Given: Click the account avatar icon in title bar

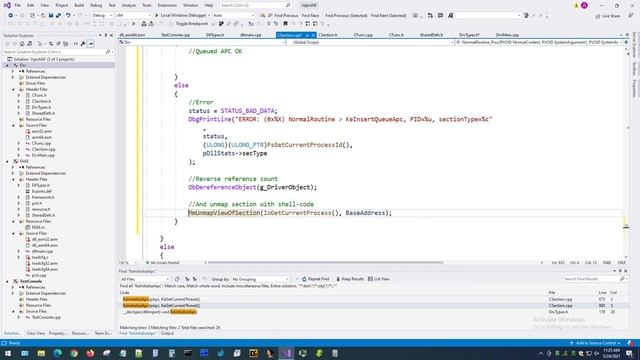Looking at the screenshot, I should (584, 5).
